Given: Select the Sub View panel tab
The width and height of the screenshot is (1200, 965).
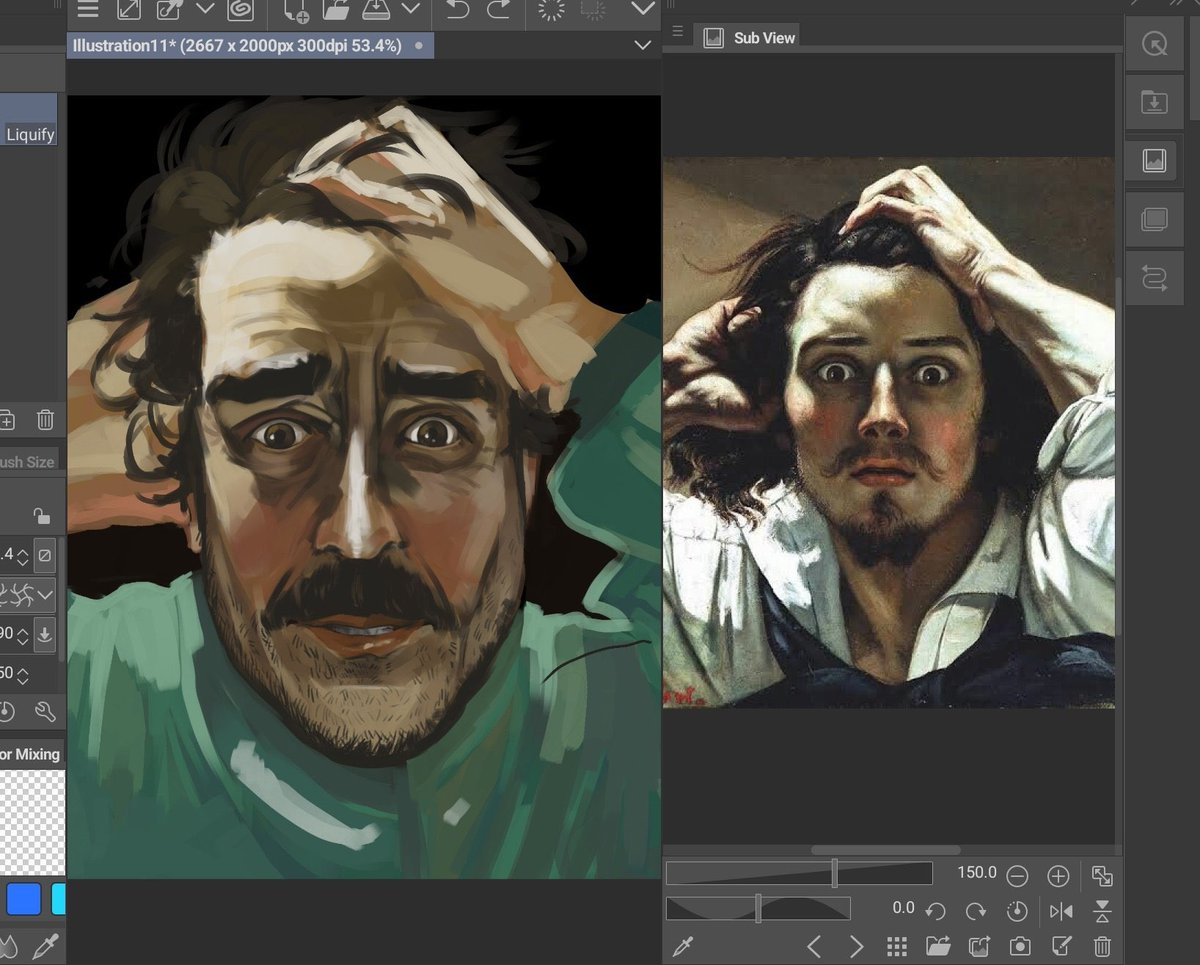Looking at the screenshot, I should pyautogui.click(x=752, y=38).
